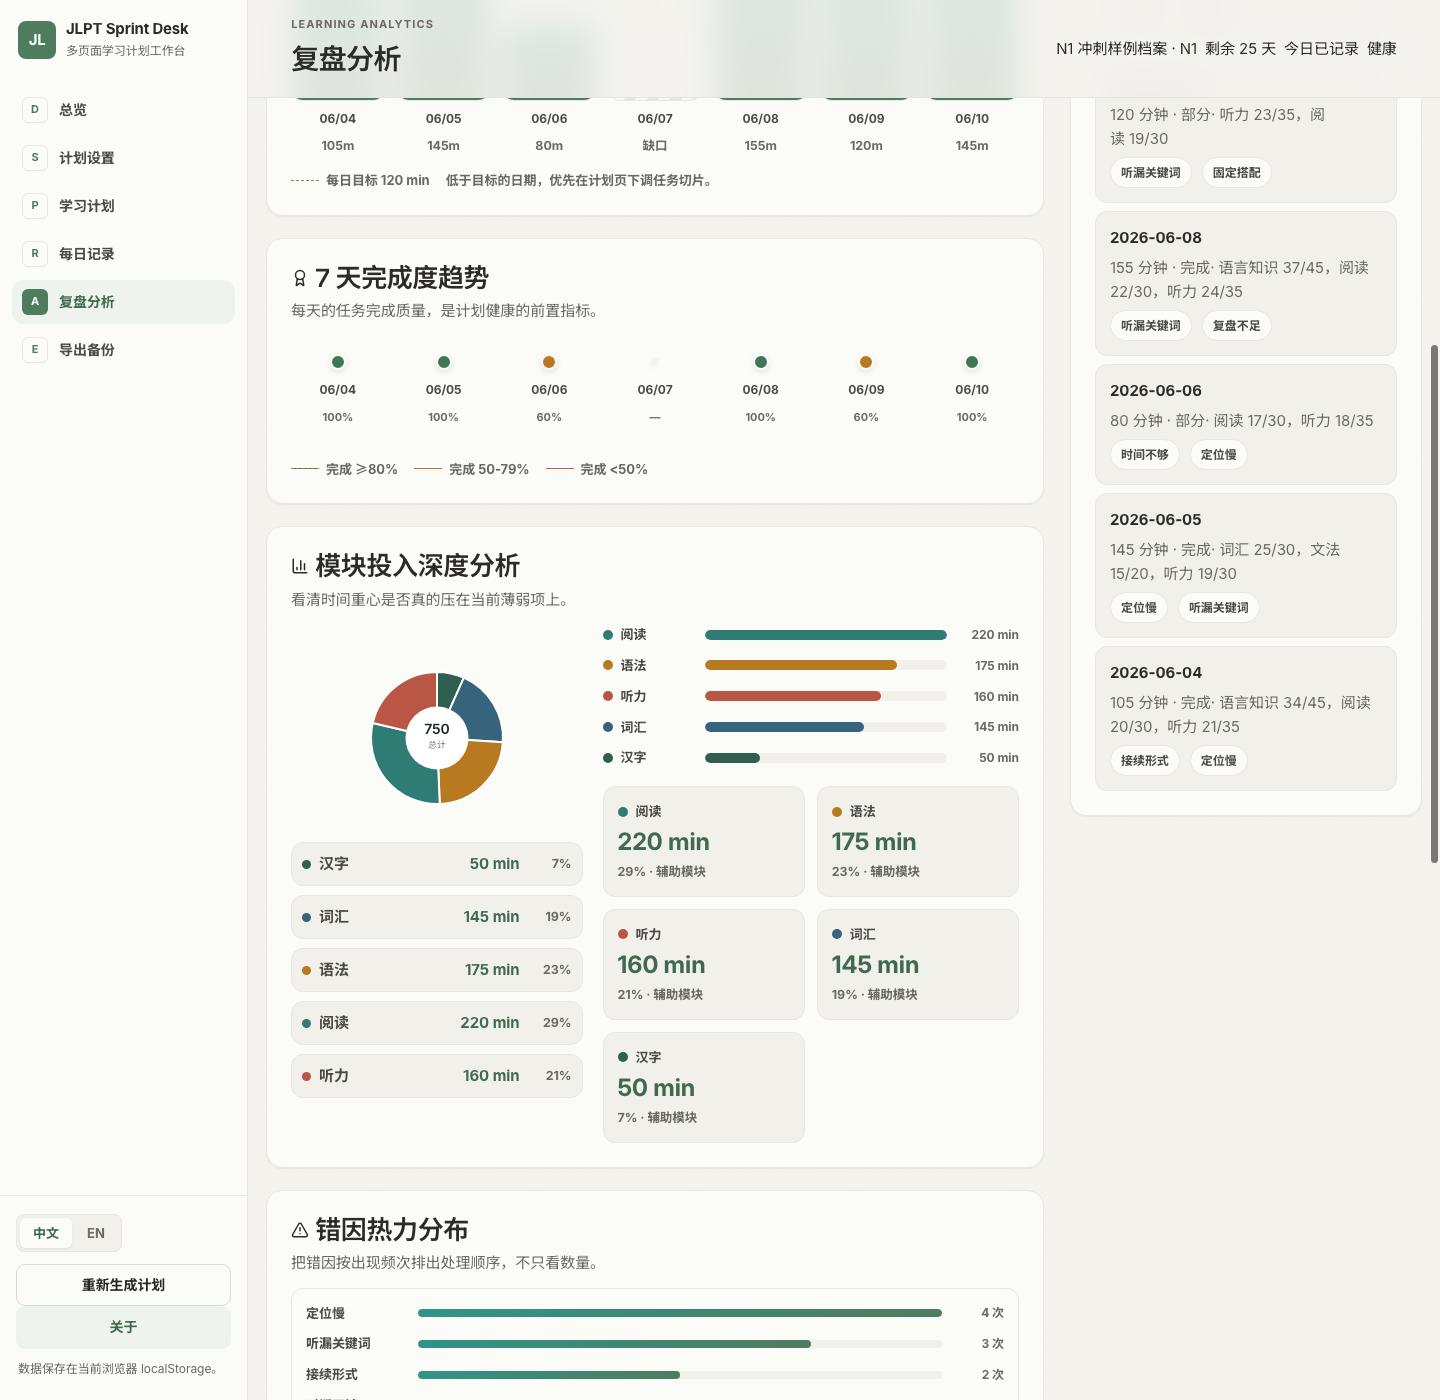Click the 复盘不足 tag on 2026-06-08
The height and width of the screenshot is (1400, 1440).
pyautogui.click(x=1237, y=326)
